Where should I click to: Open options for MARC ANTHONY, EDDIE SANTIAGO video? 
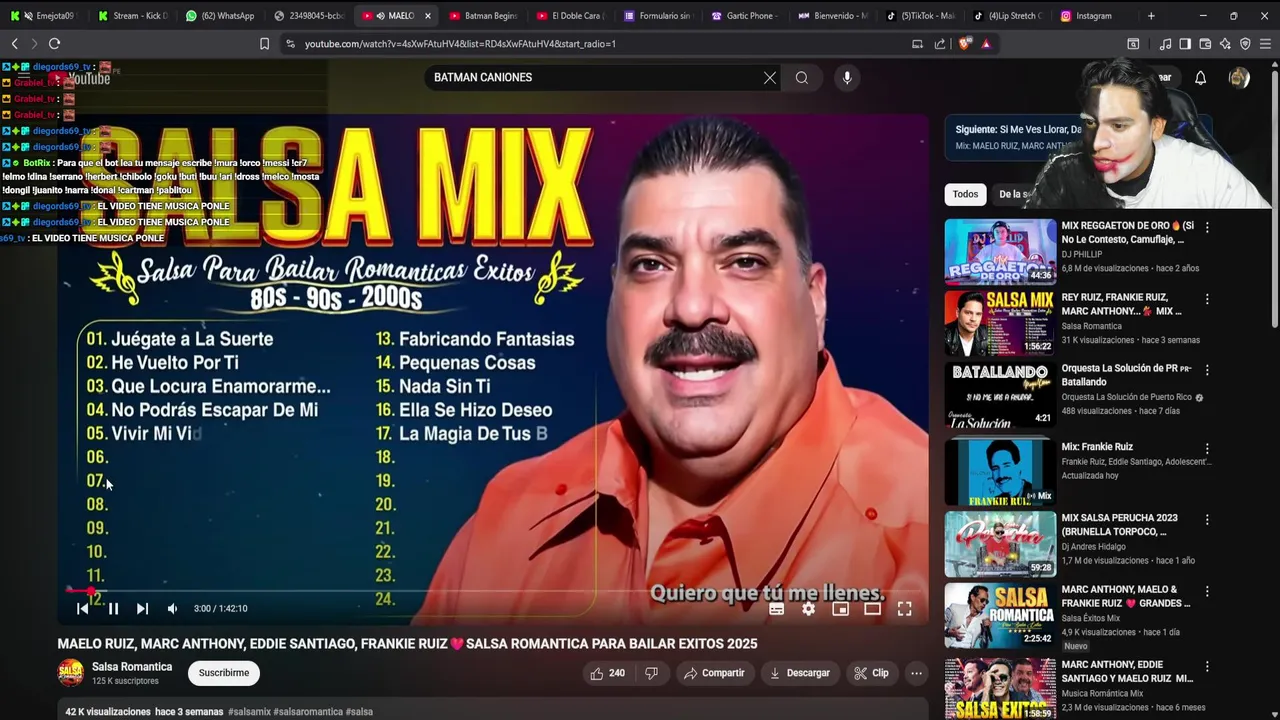[x=1207, y=666]
